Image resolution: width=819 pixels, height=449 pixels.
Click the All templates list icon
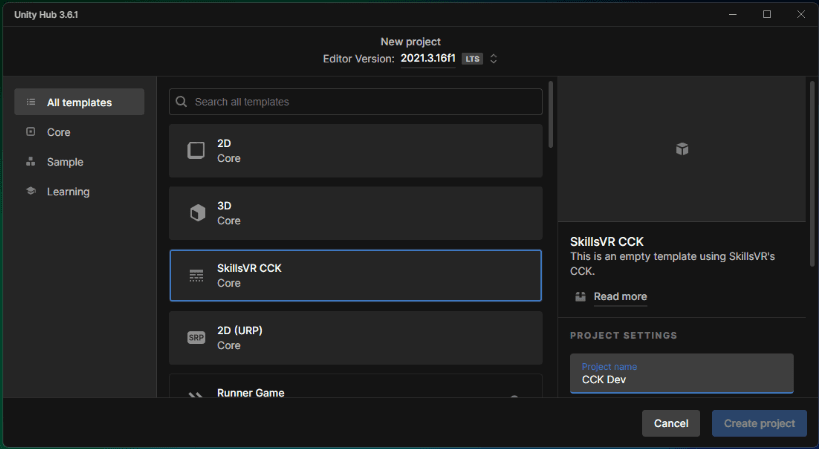[31, 102]
